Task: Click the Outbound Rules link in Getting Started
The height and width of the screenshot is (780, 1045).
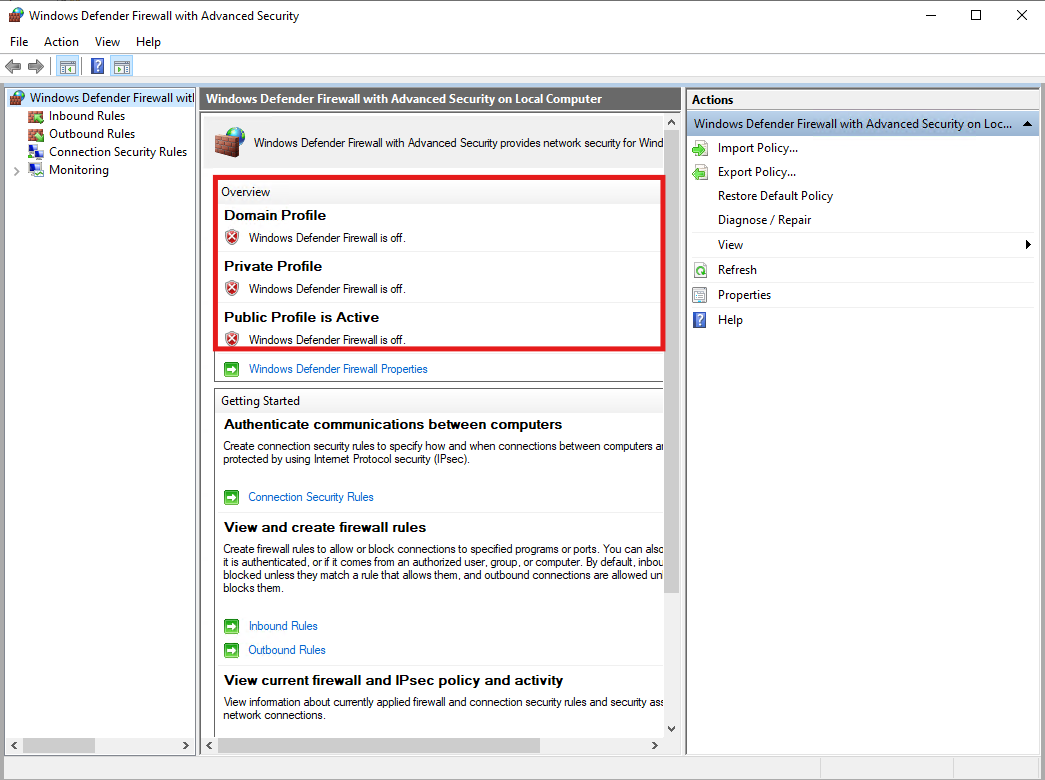Action: pyautogui.click(x=287, y=650)
